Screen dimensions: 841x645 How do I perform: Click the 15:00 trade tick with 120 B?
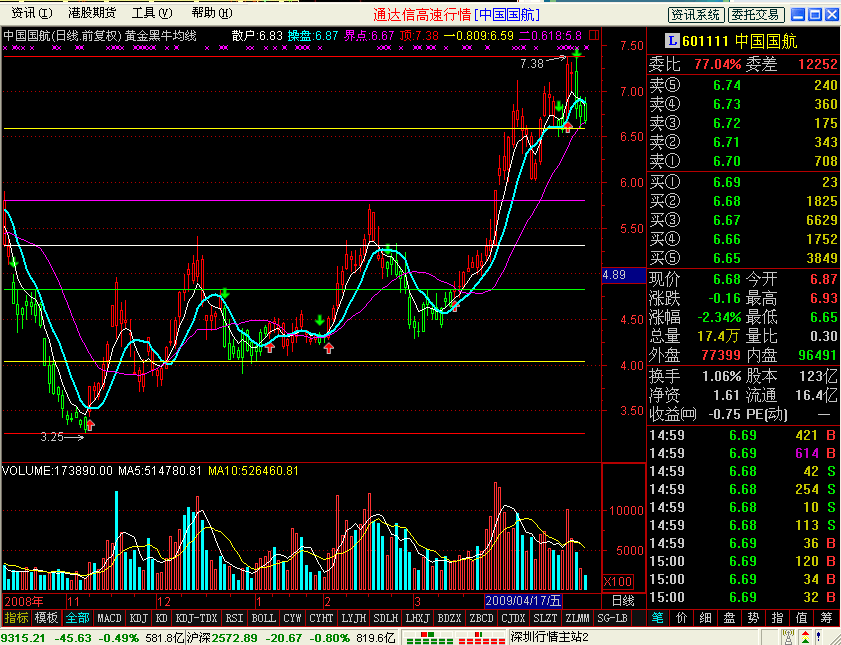click(743, 561)
